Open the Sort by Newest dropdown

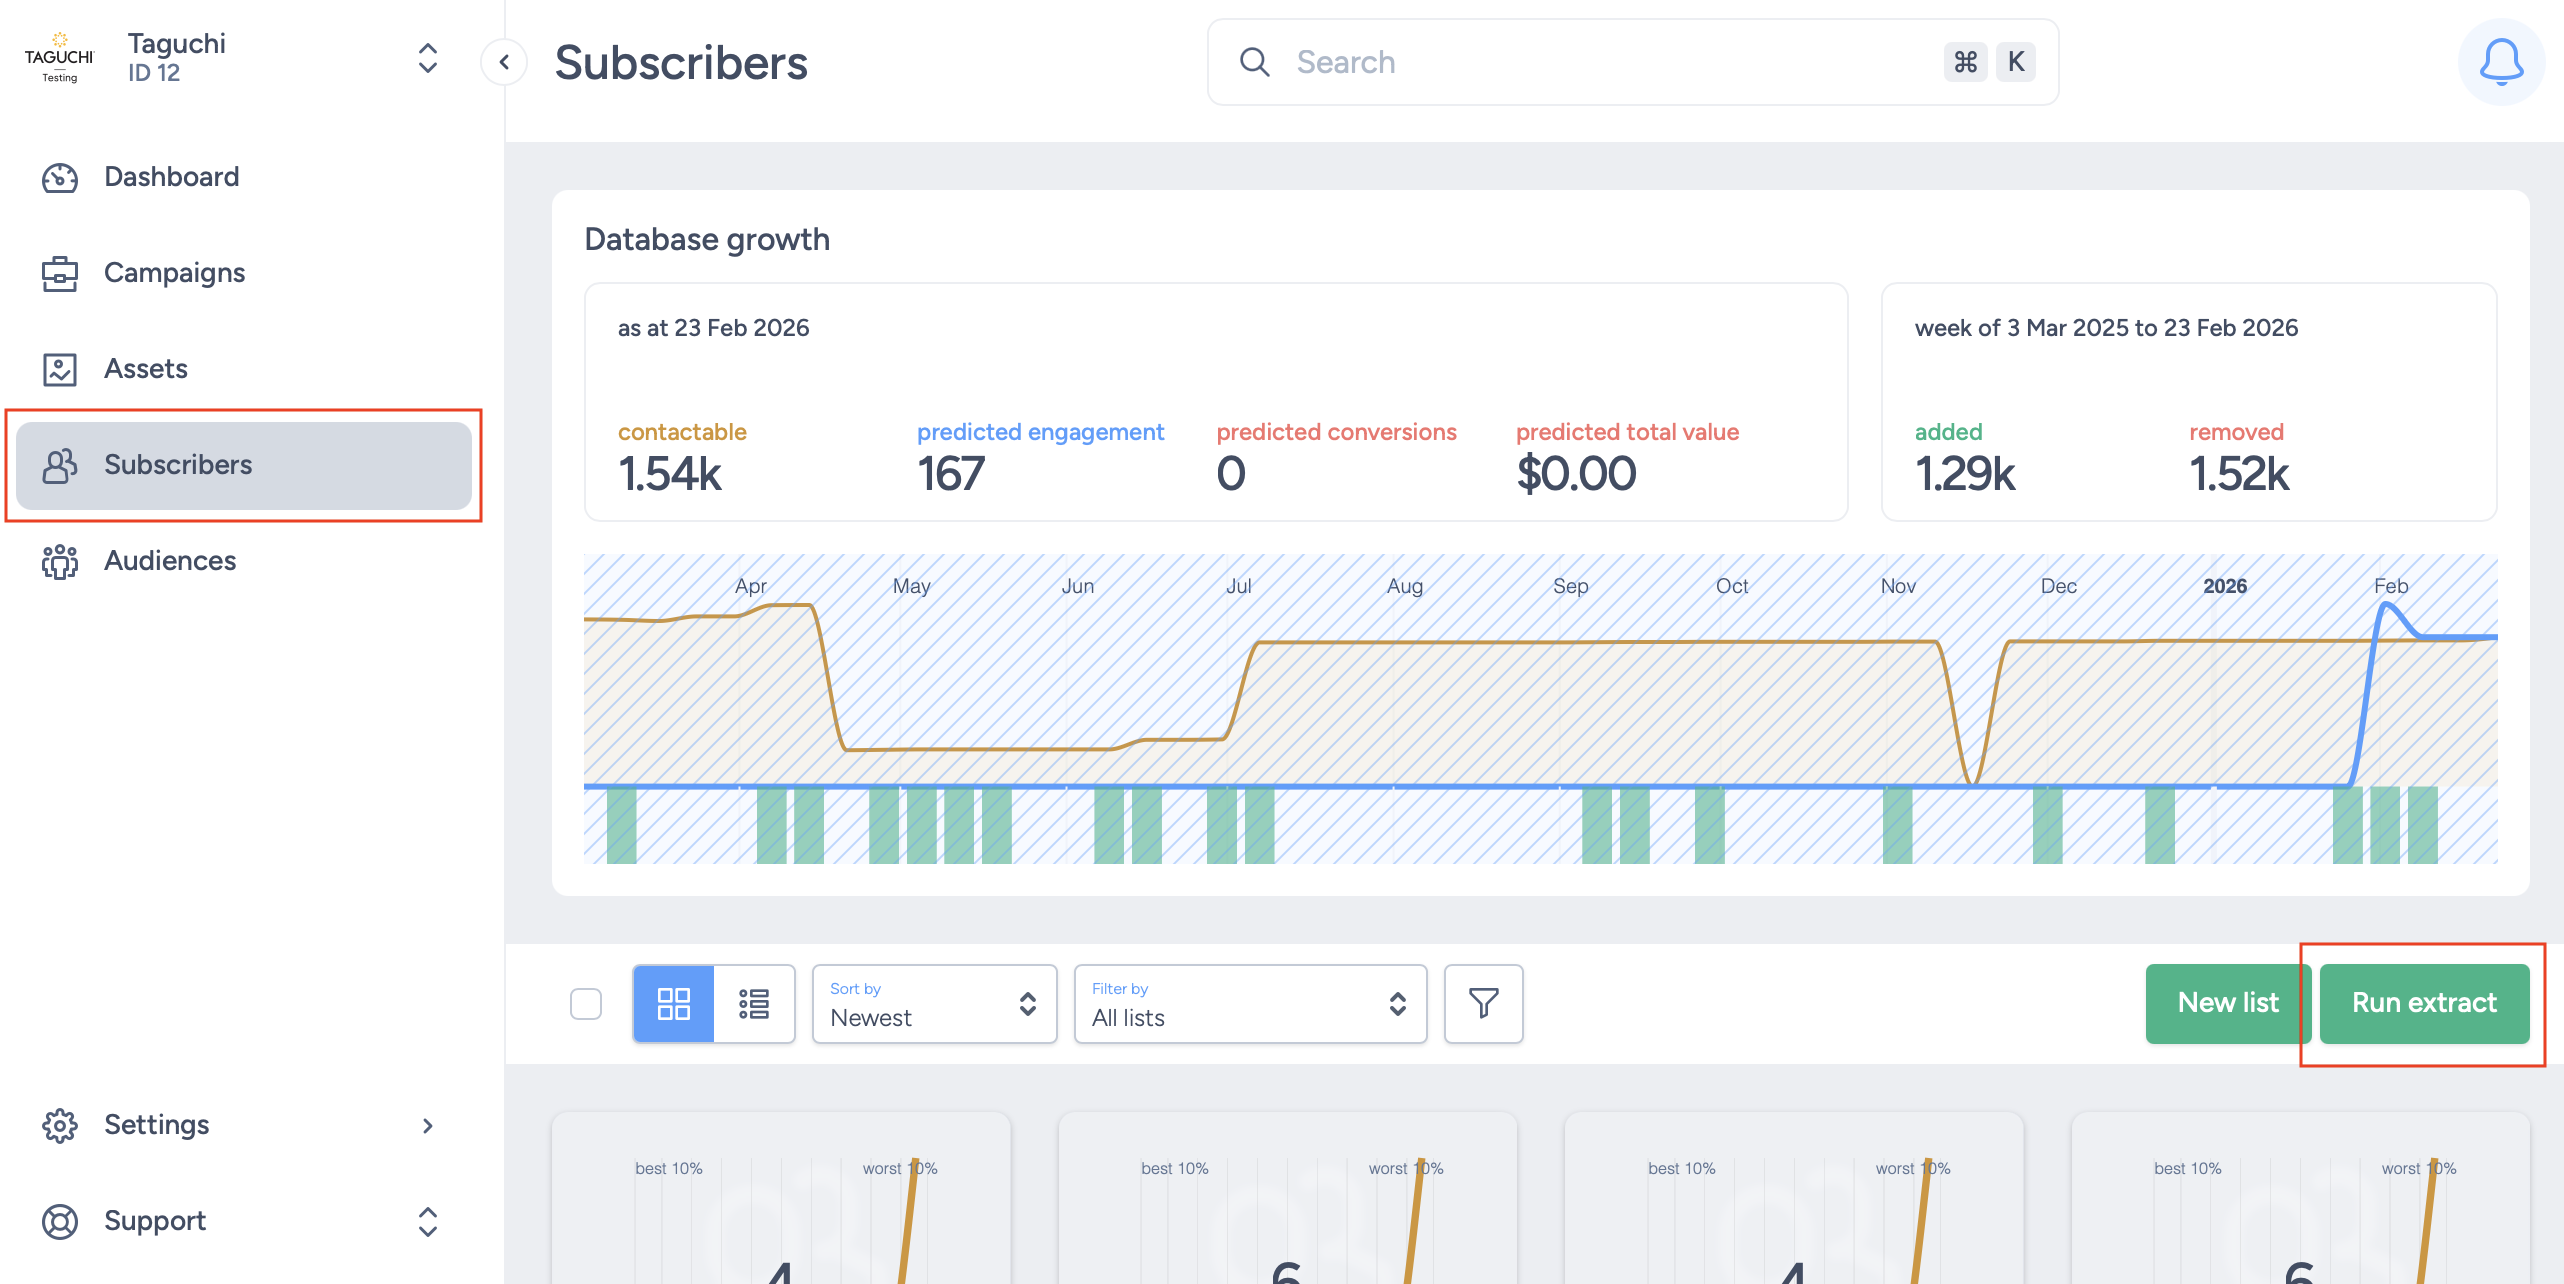(934, 1003)
